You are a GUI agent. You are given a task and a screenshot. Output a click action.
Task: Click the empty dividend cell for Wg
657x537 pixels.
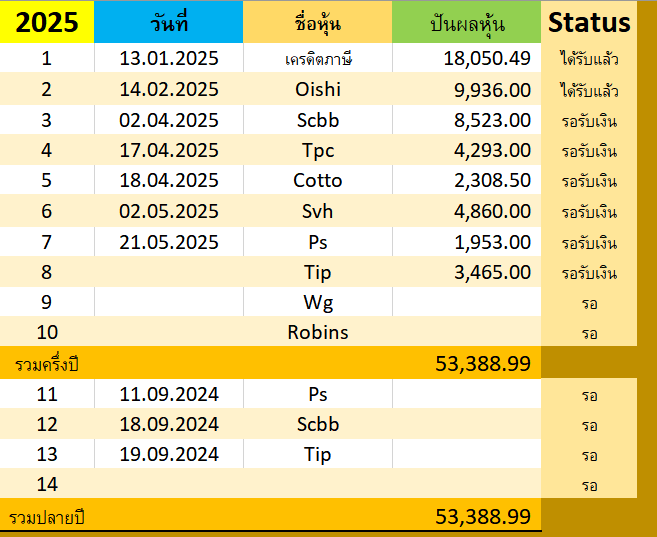pyautogui.click(x=466, y=302)
